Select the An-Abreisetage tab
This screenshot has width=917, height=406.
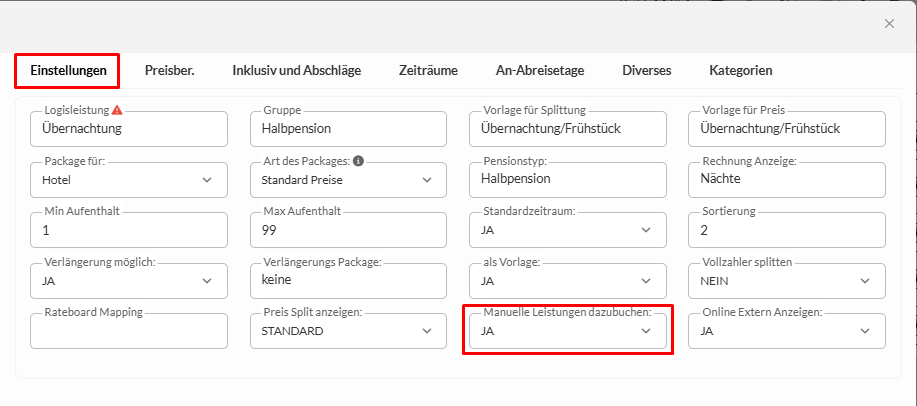click(x=540, y=70)
